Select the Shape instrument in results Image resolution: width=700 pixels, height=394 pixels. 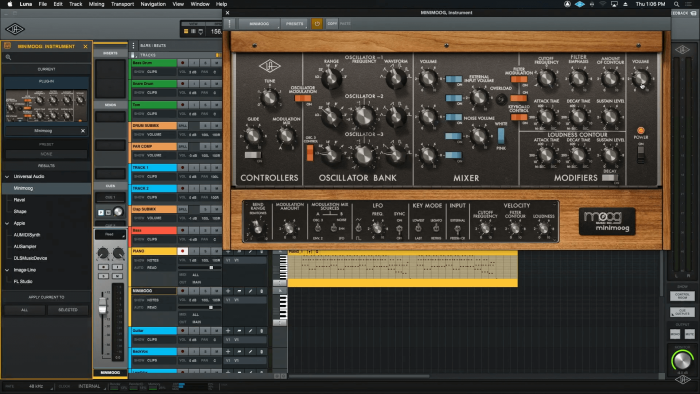pyautogui.click(x=20, y=212)
